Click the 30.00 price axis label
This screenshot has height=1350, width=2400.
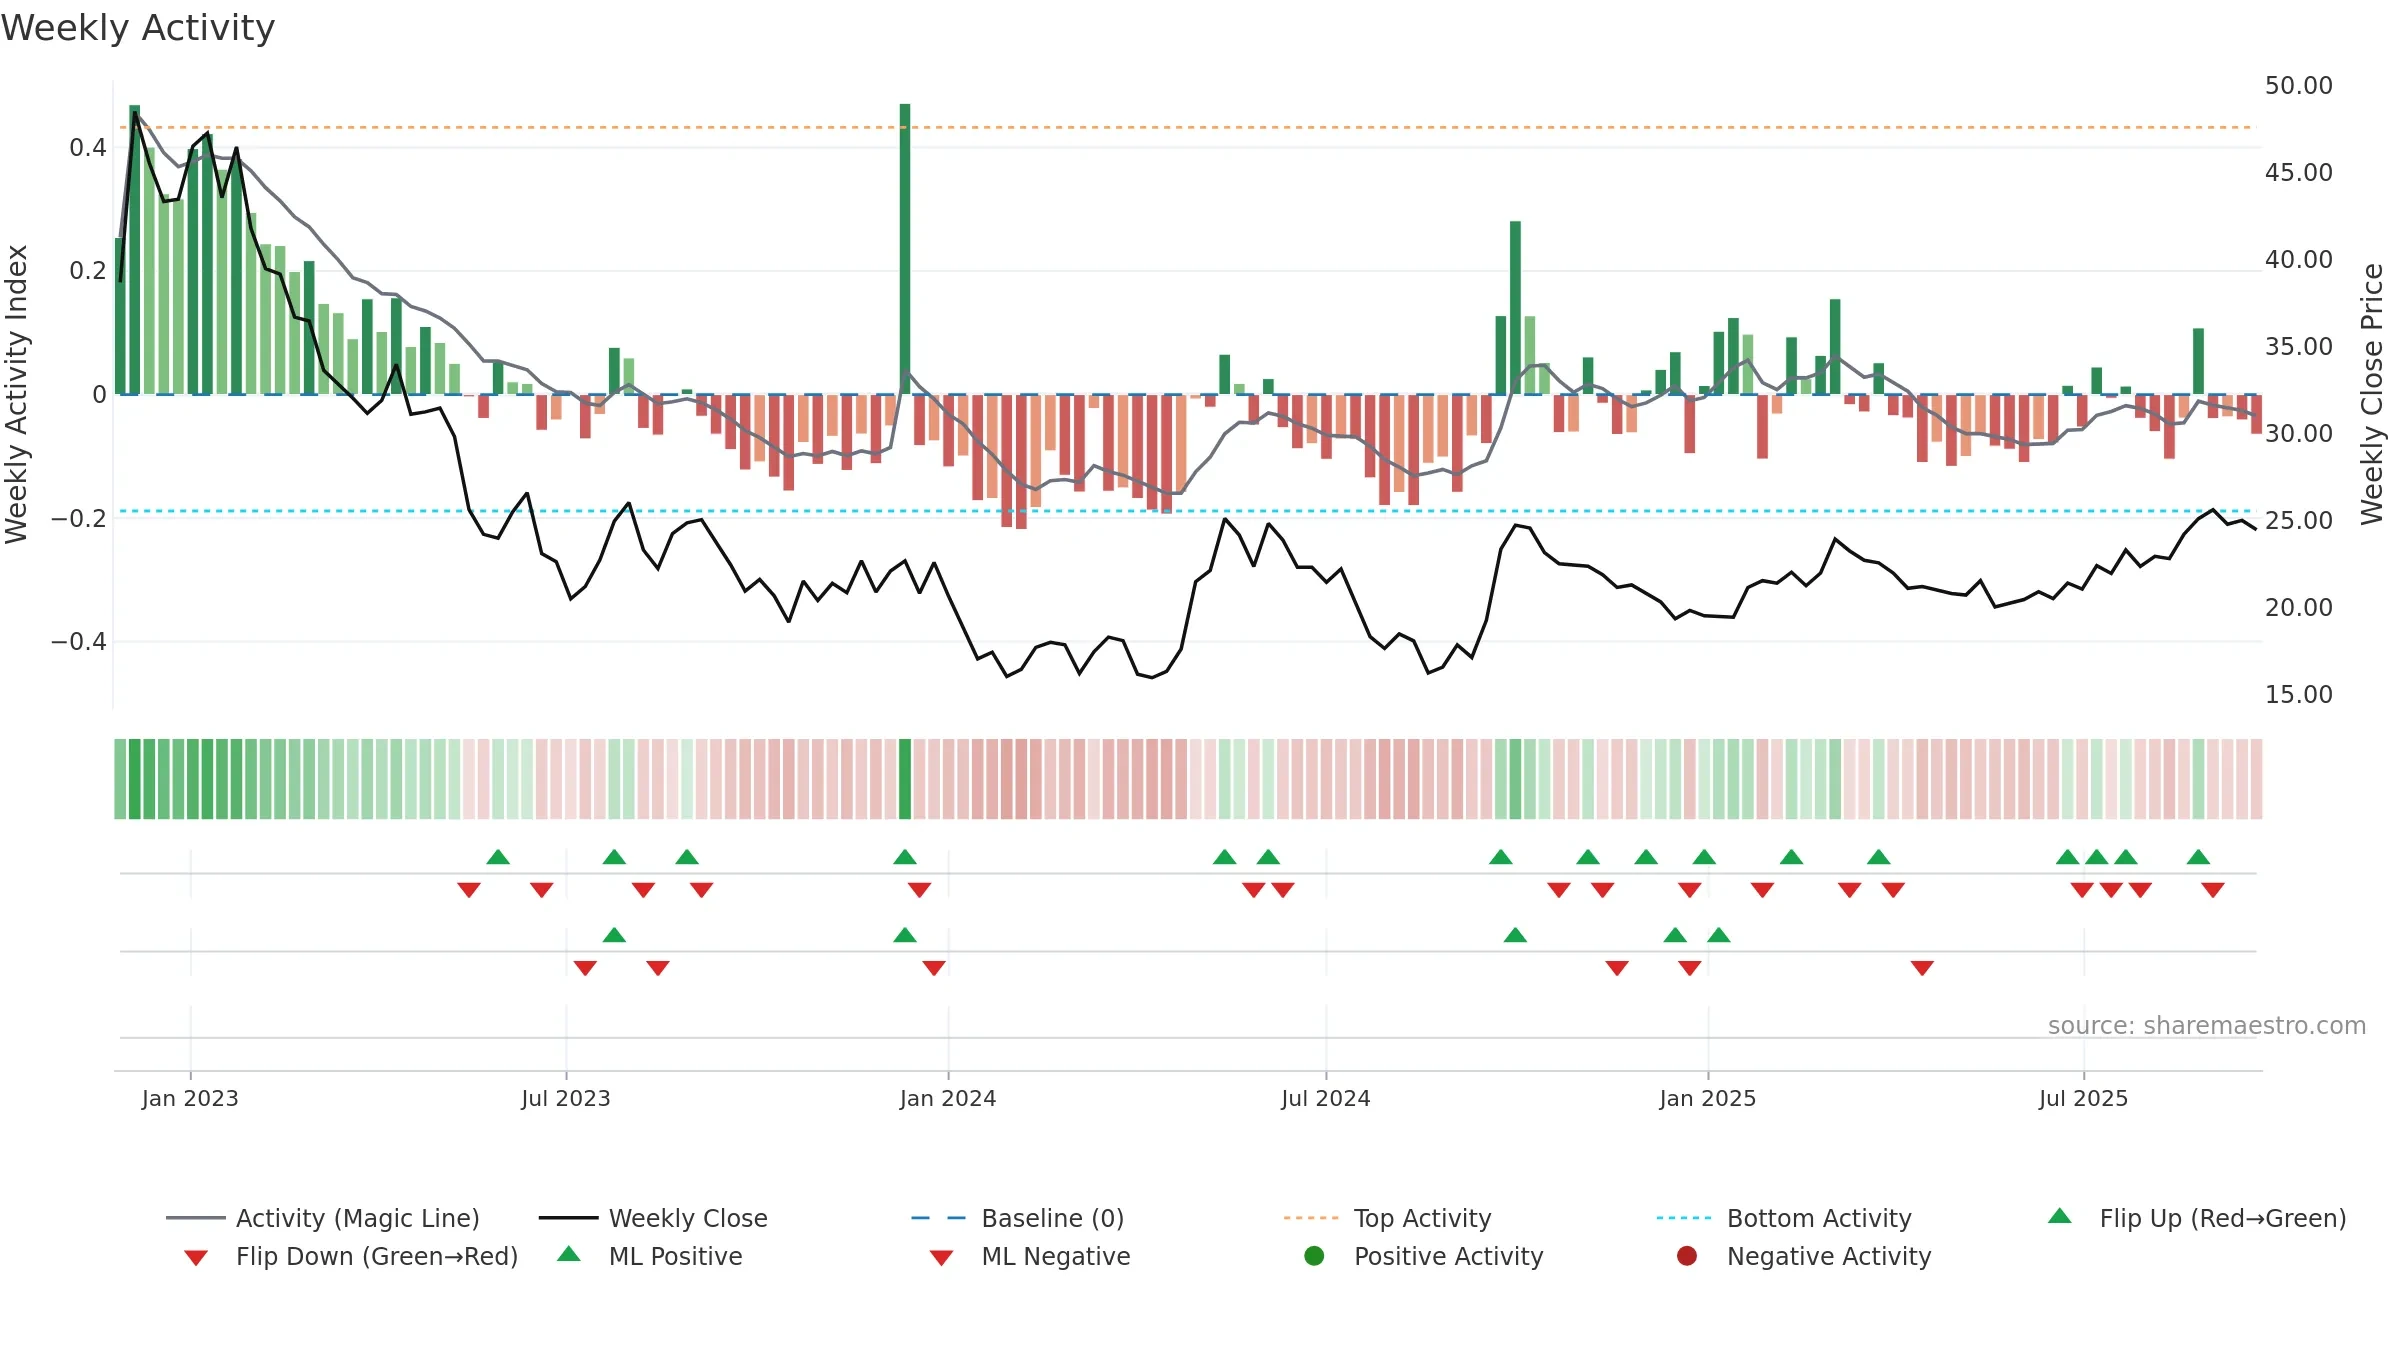click(x=2299, y=434)
